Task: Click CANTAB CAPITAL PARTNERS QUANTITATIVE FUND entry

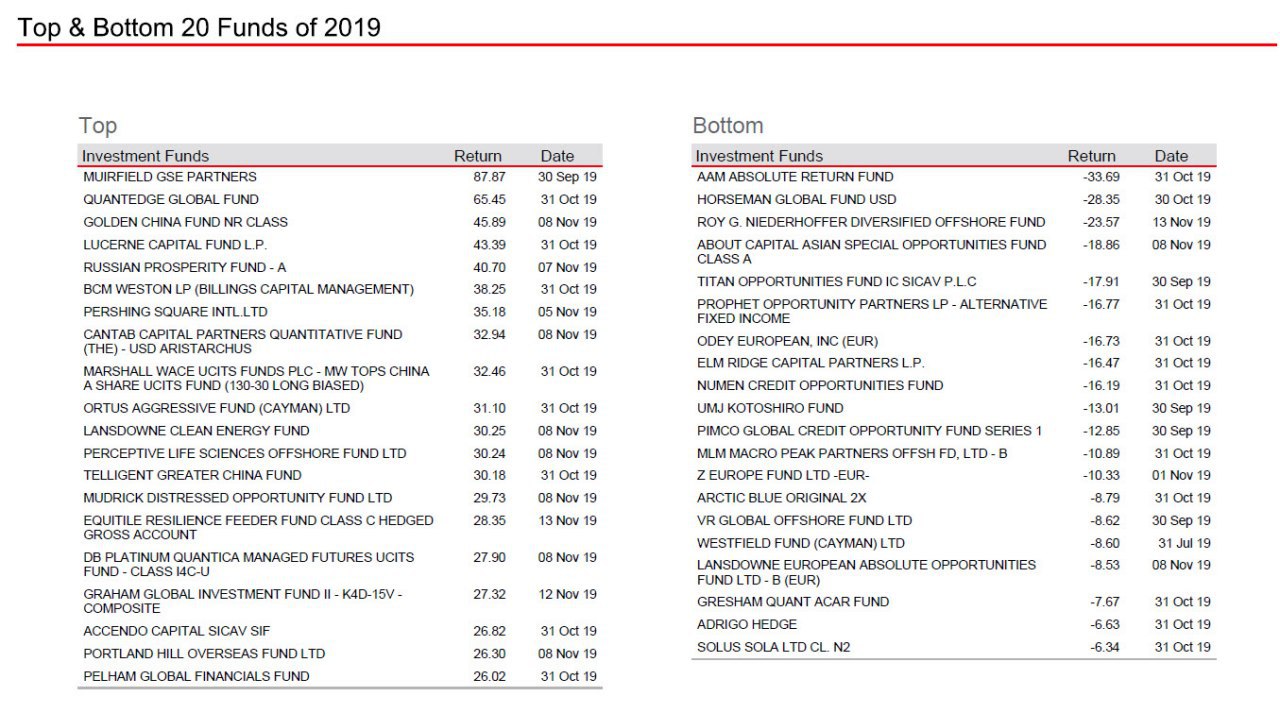Action: [243, 341]
